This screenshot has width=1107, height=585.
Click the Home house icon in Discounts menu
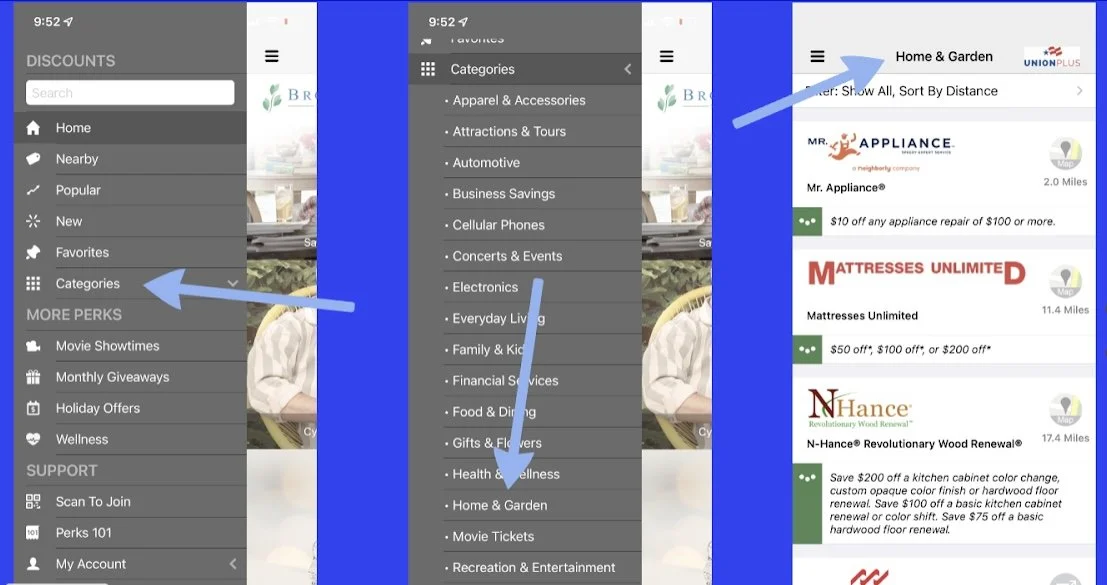(33, 128)
